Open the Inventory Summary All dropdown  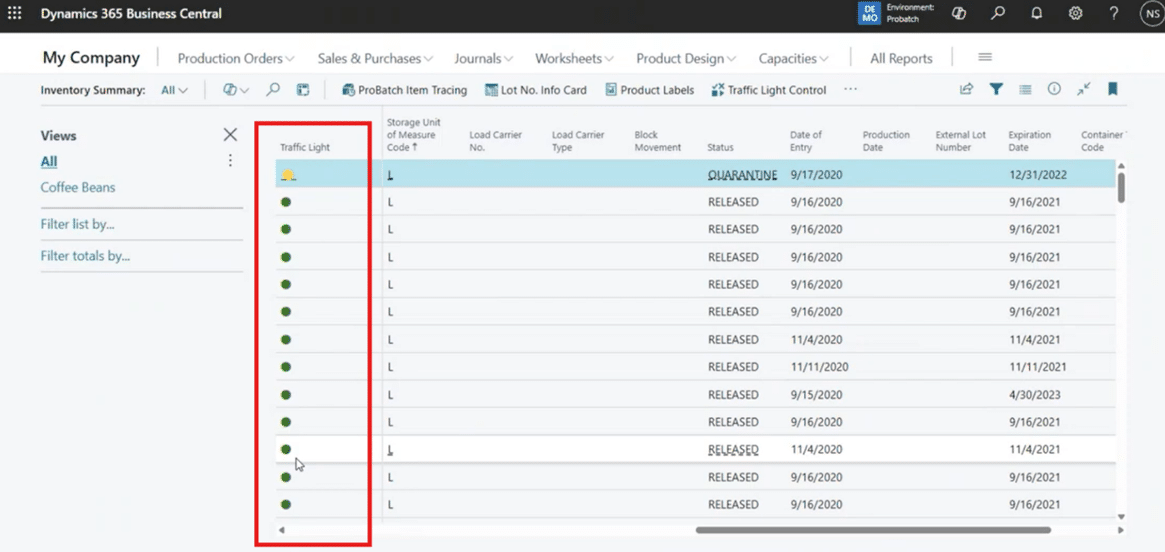(174, 90)
